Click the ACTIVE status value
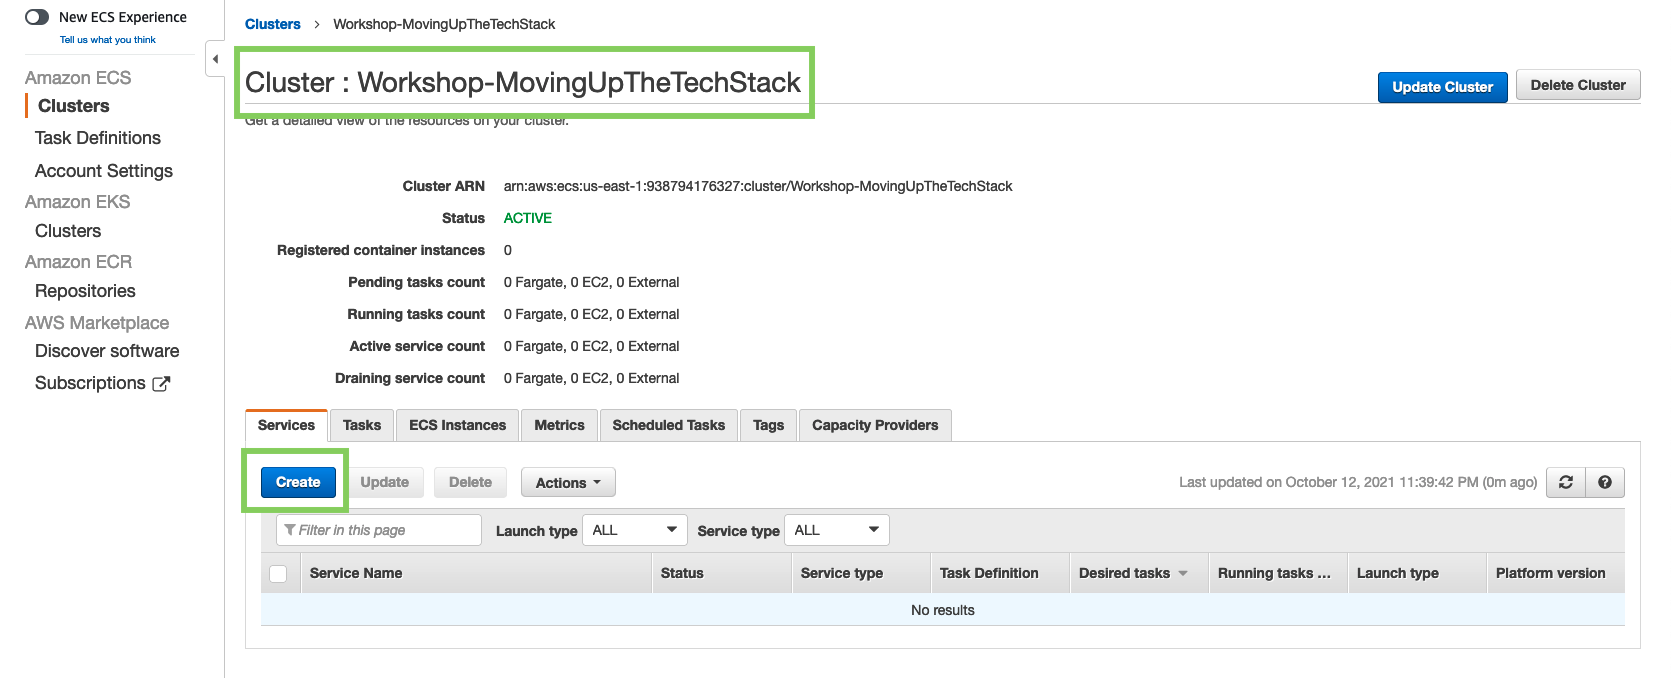 (x=528, y=218)
